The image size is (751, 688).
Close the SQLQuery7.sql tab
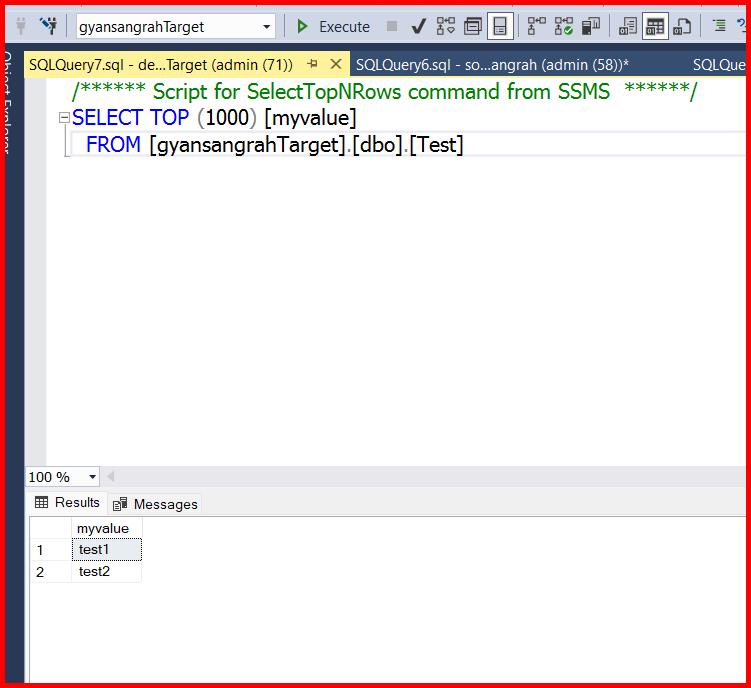pos(336,64)
